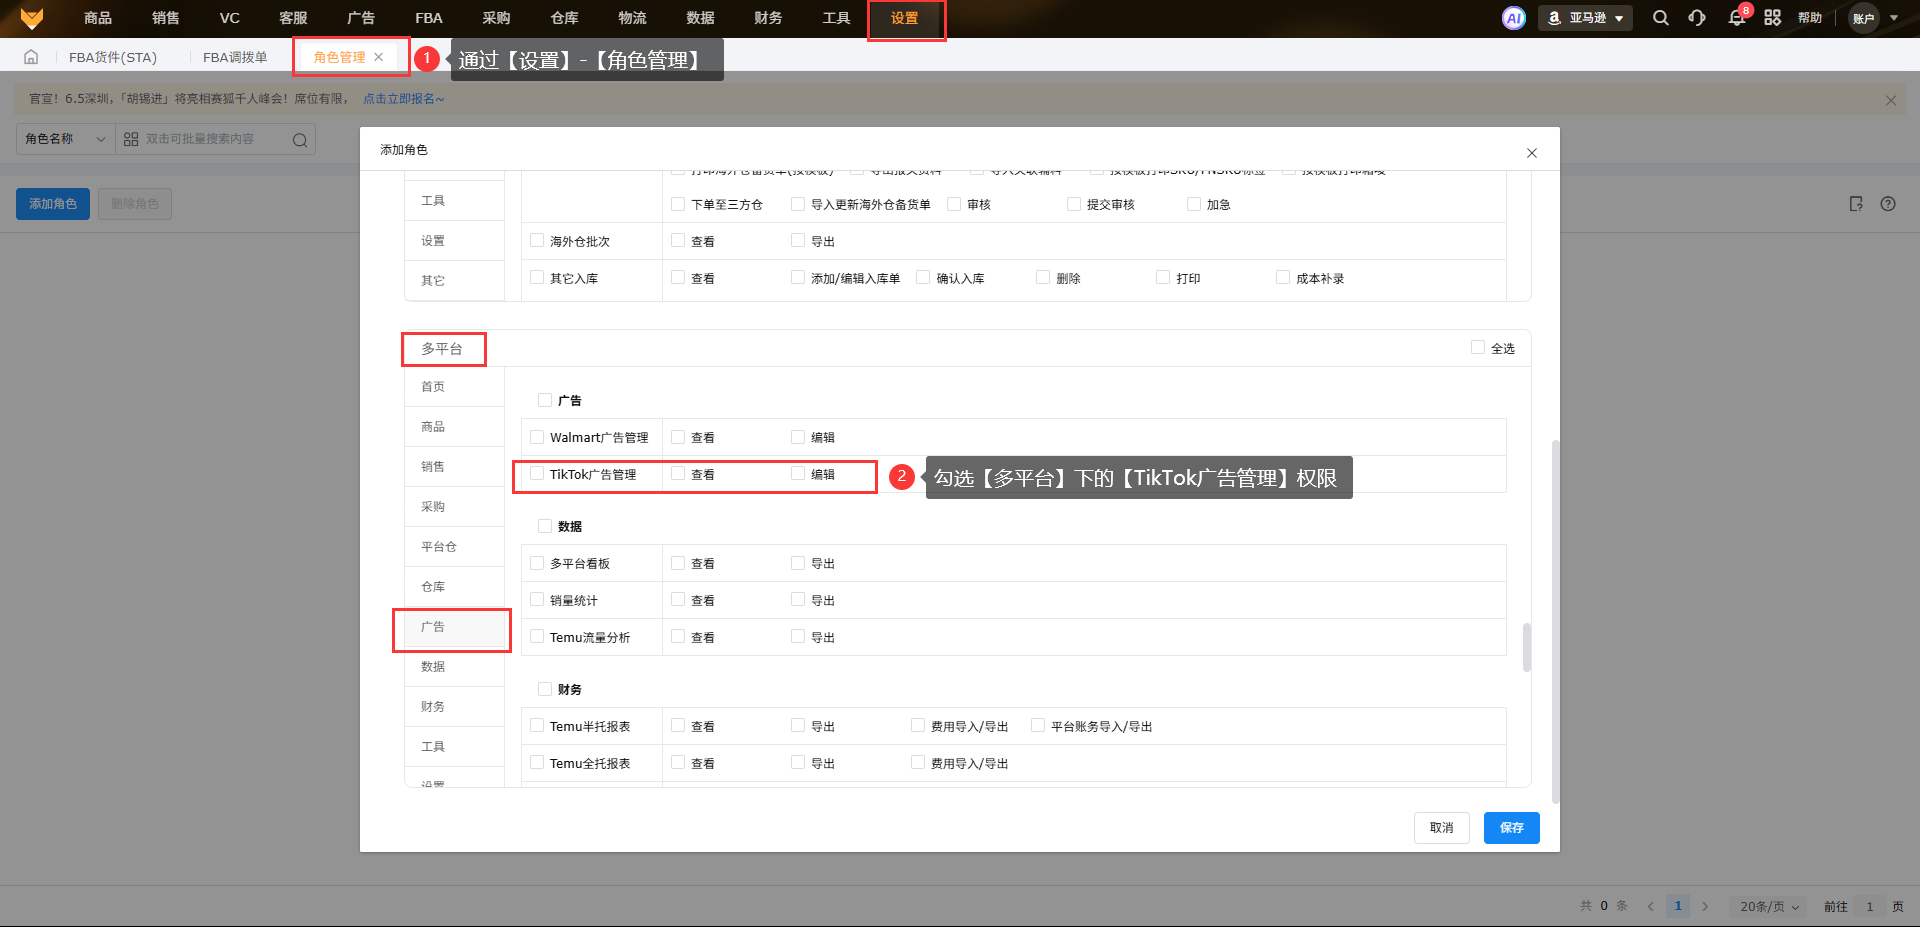Check the 多平台 全选 checkbox
1920x927 pixels.
click(1478, 348)
